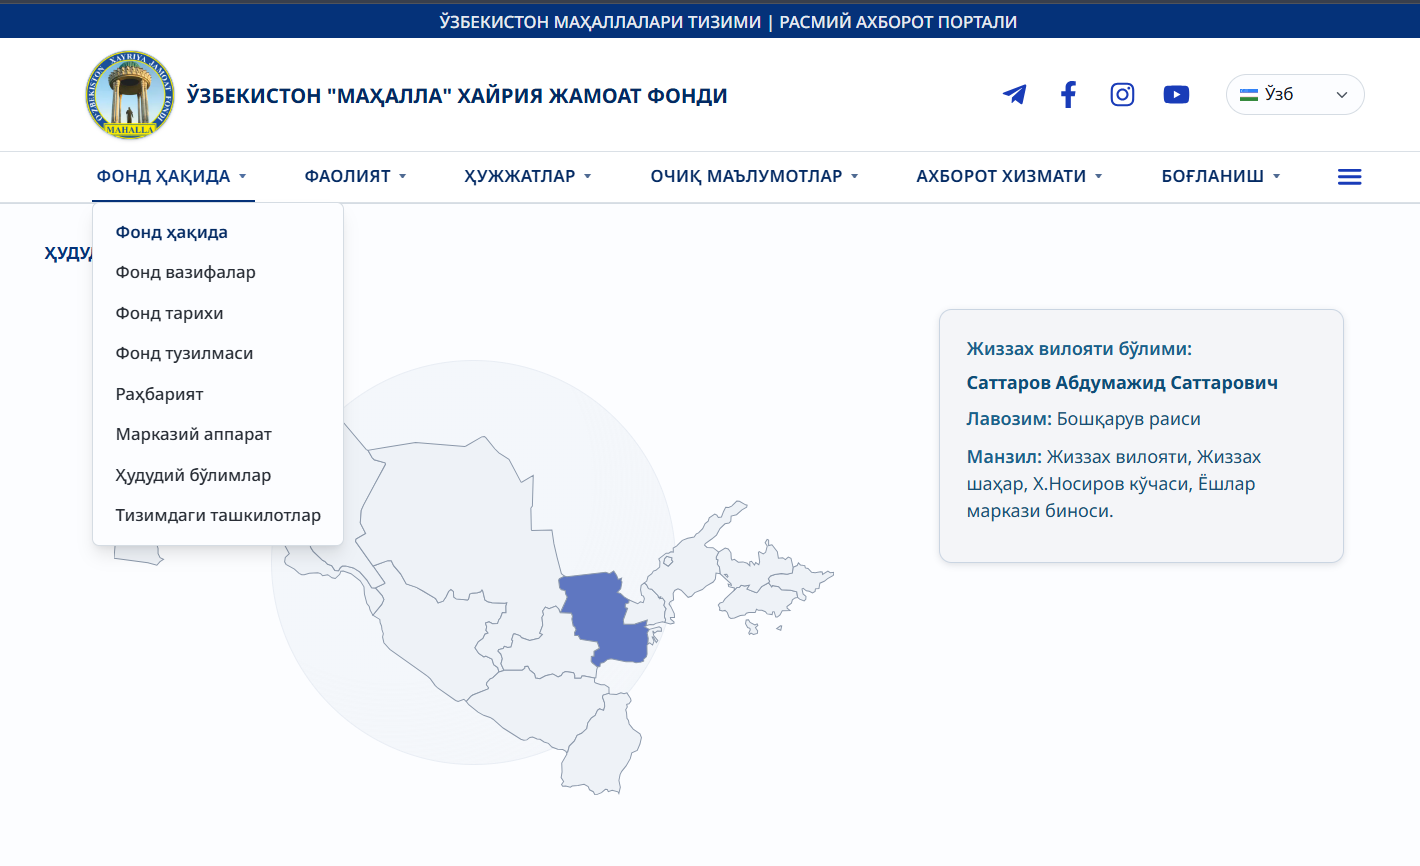Click the highlighted blue Jizzakh region on map
The width and height of the screenshot is (1420, 866).
pyautogui.click(x=603, y=618)
